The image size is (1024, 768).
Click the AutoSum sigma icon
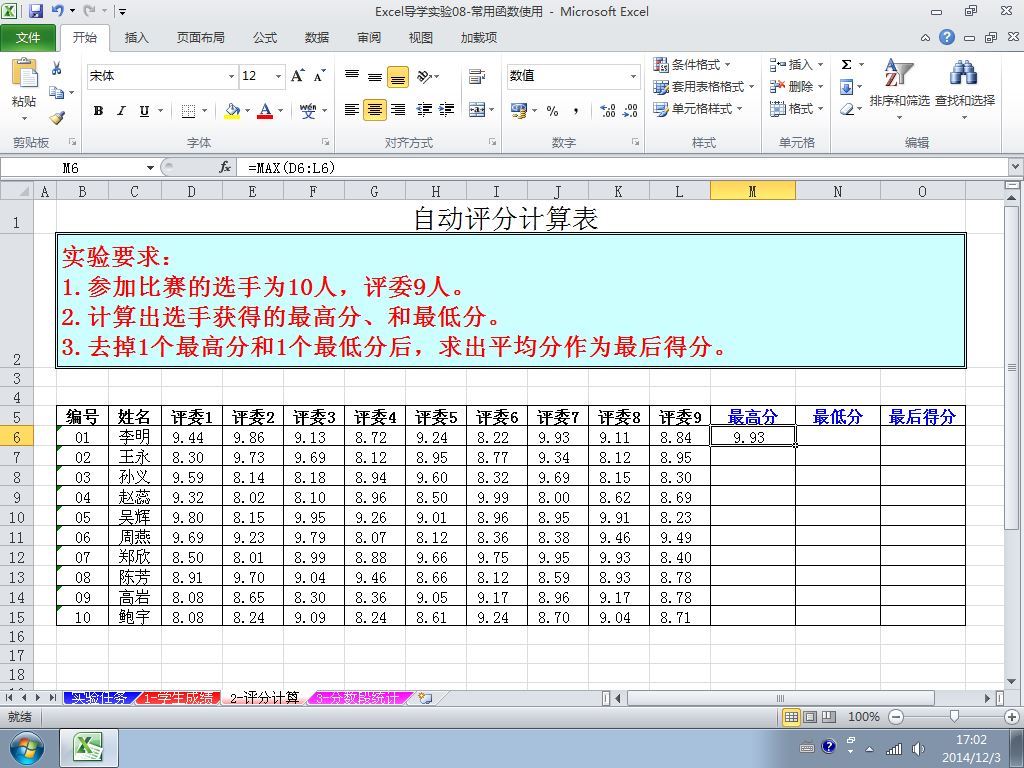[x=846, y=65]
